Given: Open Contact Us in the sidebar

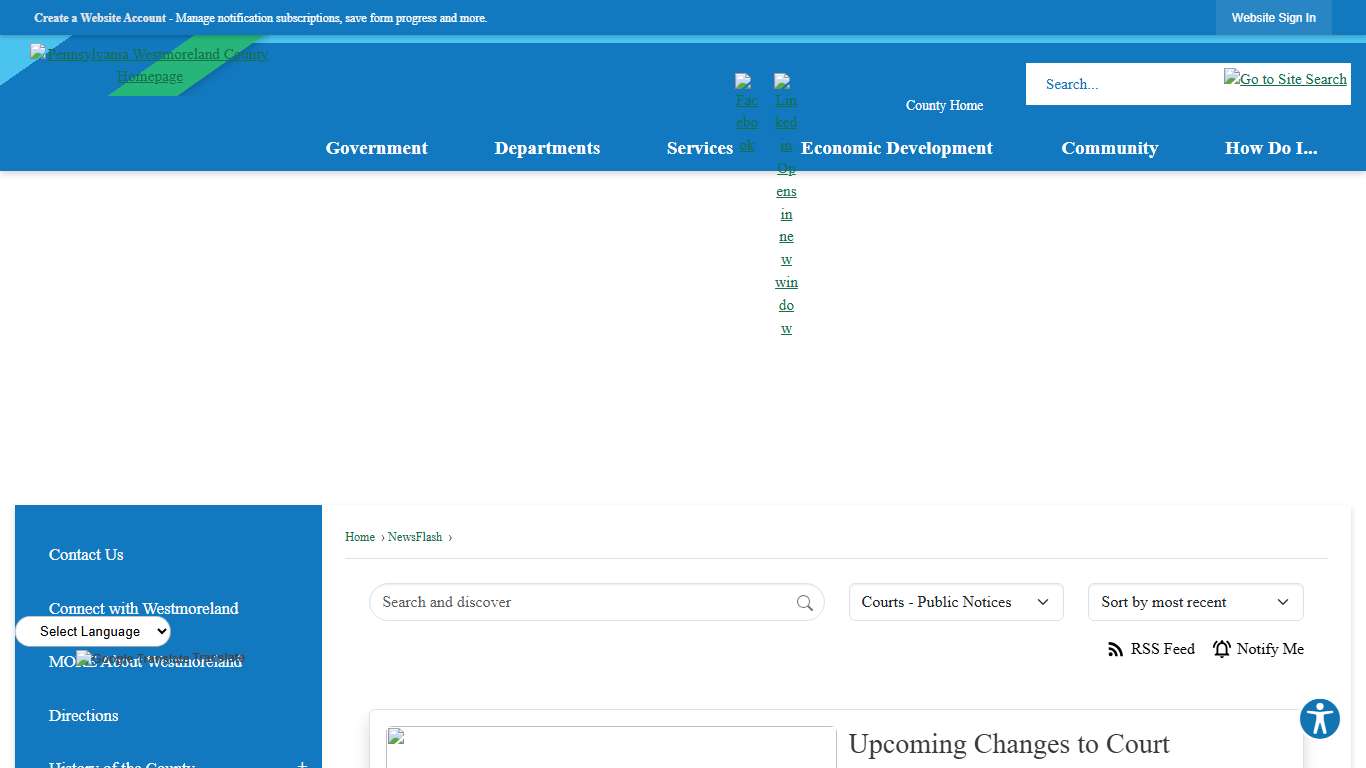Looking at the screenshot, I should (86, 555).
